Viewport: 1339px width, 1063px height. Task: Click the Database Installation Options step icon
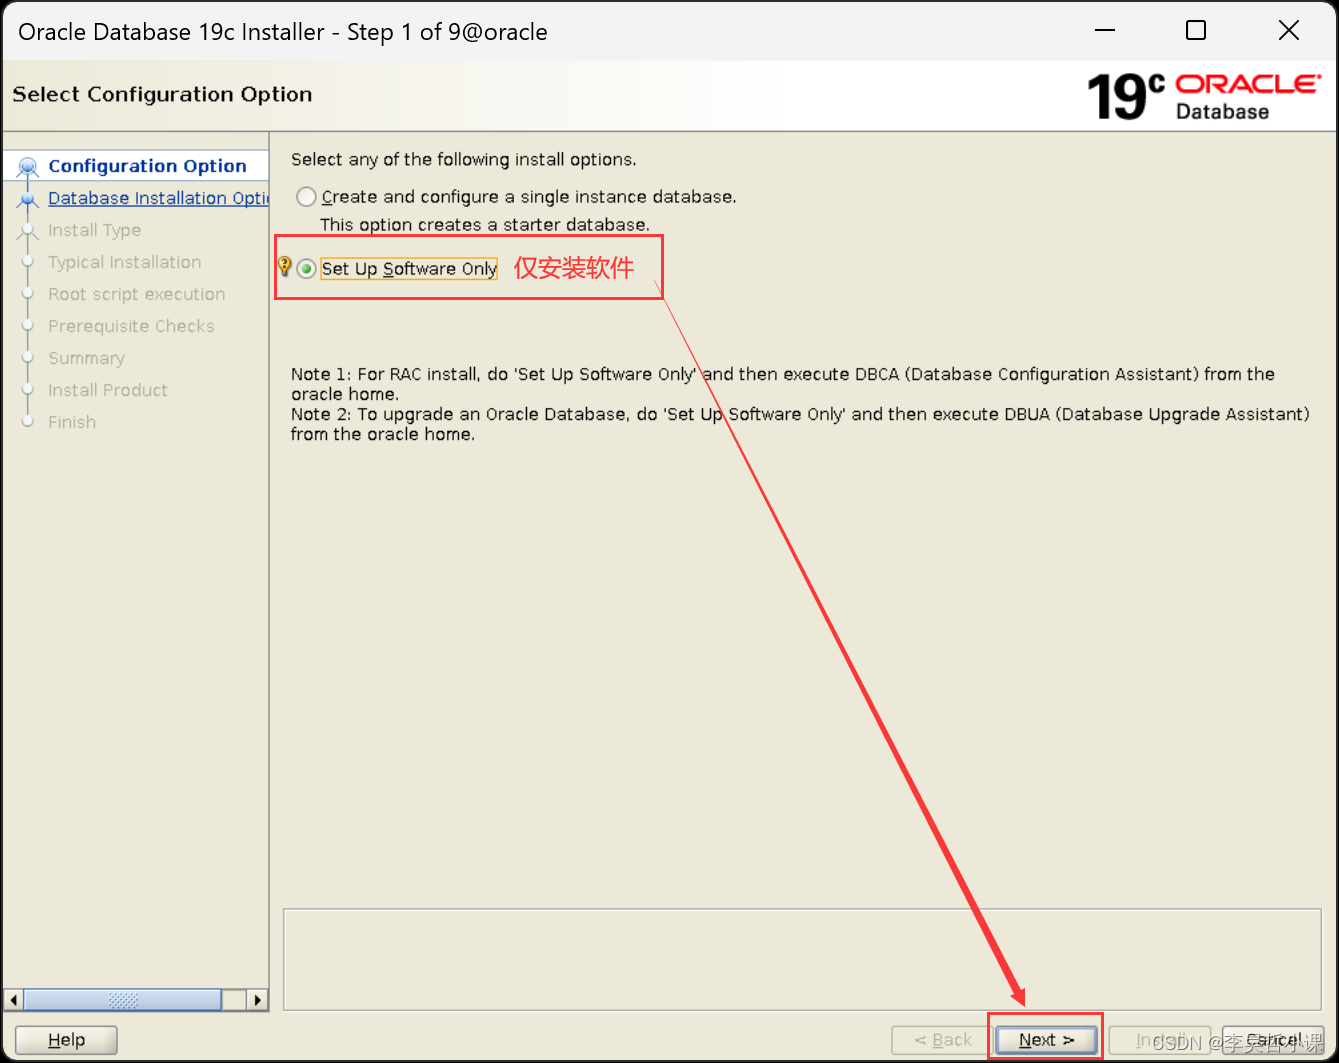(28, 199)
